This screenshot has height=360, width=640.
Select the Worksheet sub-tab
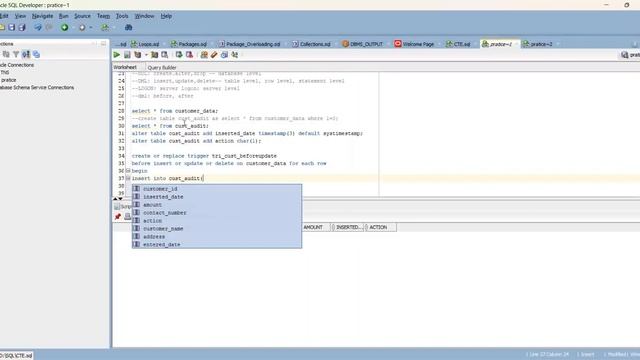125,67
